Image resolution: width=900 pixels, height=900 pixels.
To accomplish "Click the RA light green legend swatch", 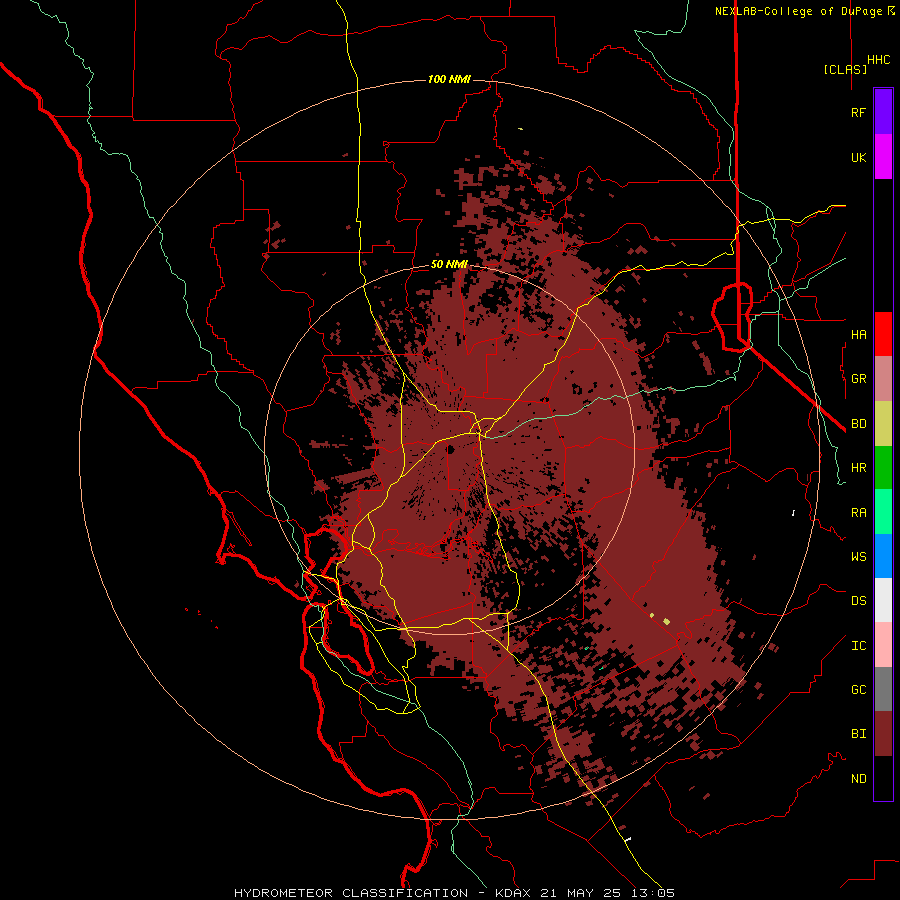I will 883,512.
